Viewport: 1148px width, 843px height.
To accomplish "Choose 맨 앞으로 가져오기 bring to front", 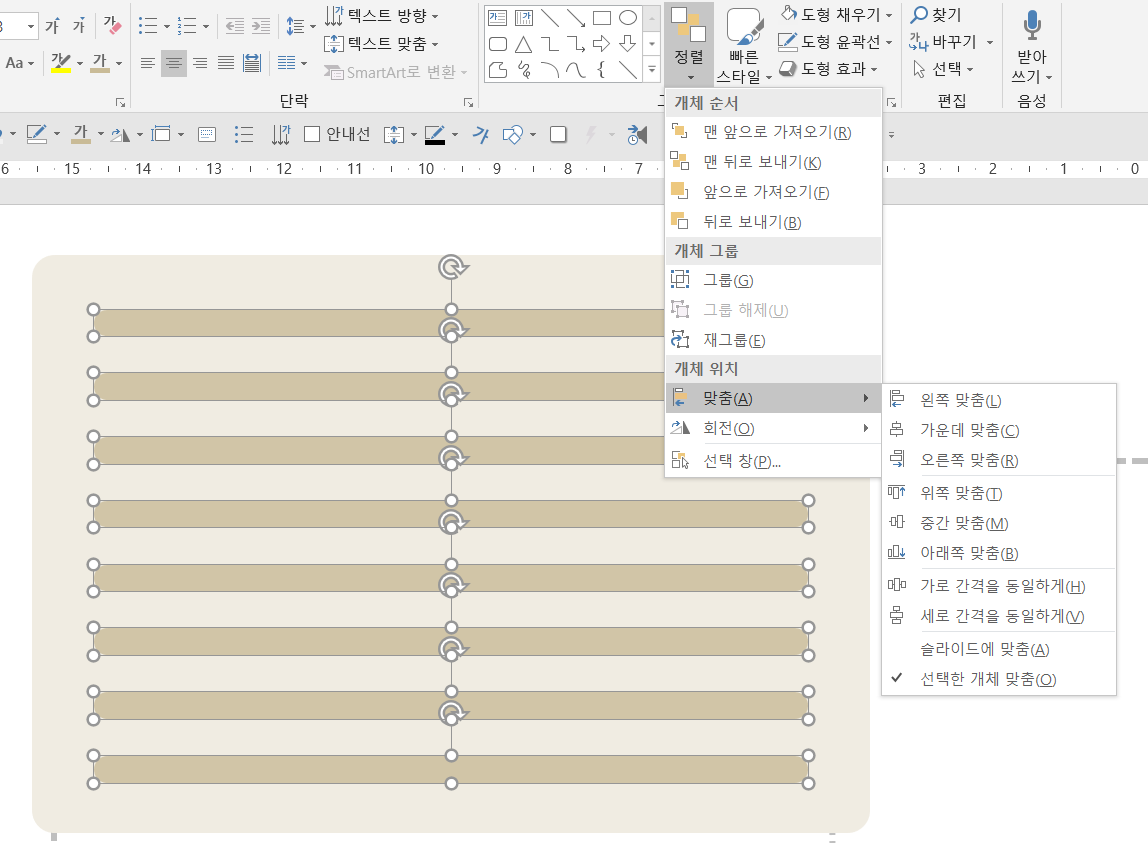I will click(x=773, y=133).
